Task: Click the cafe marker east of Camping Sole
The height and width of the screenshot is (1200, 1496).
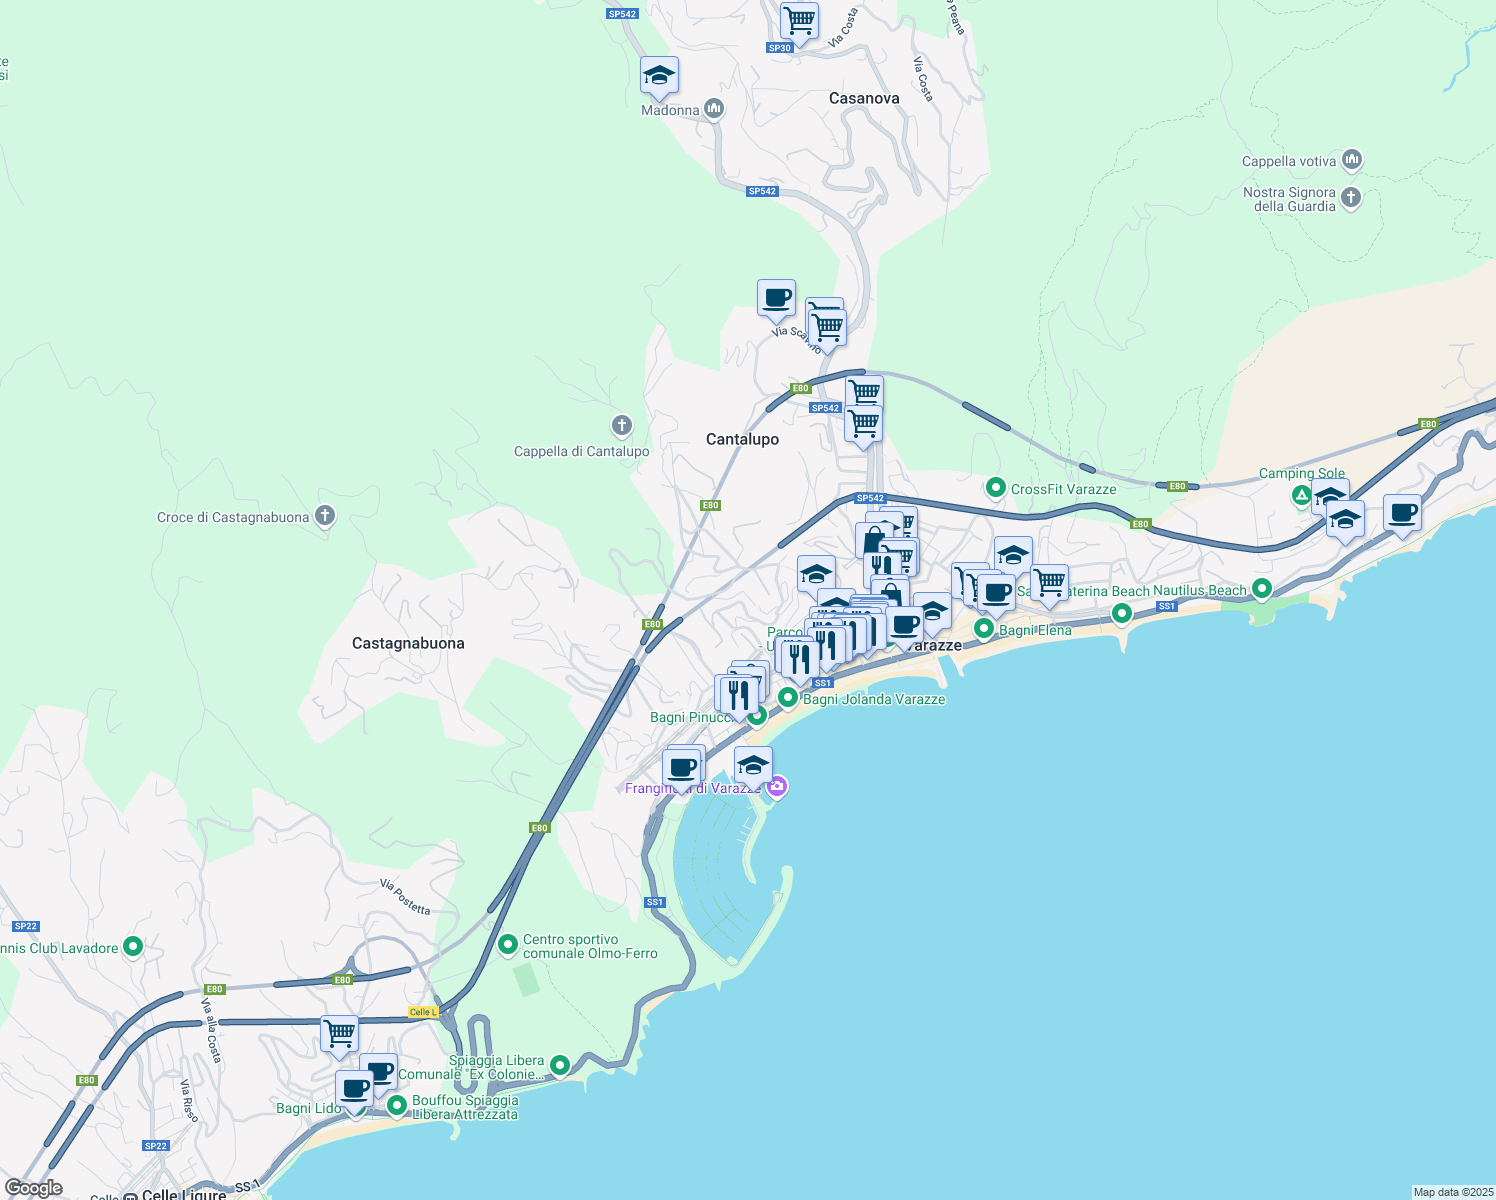Action: click(x=1403, y=514)
